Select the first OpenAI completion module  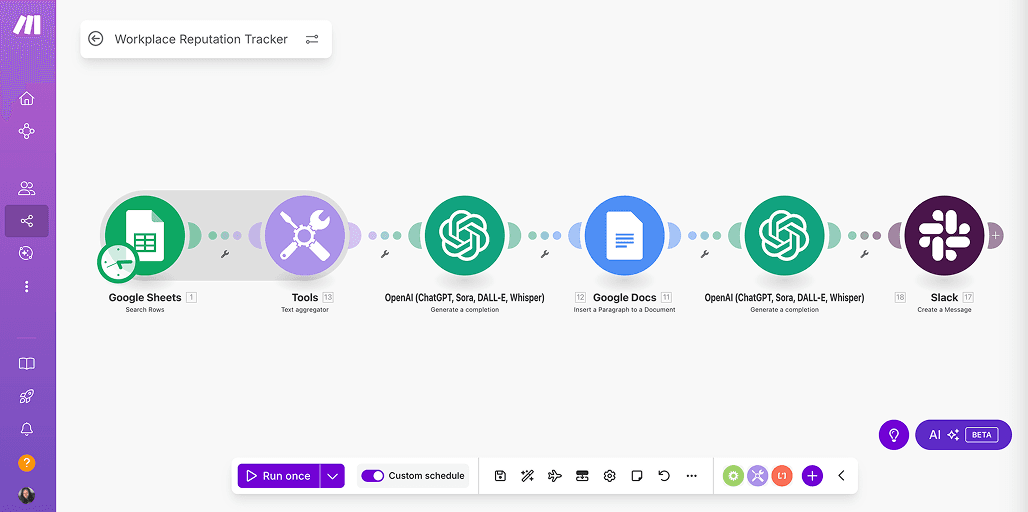[x=465, y=235]
